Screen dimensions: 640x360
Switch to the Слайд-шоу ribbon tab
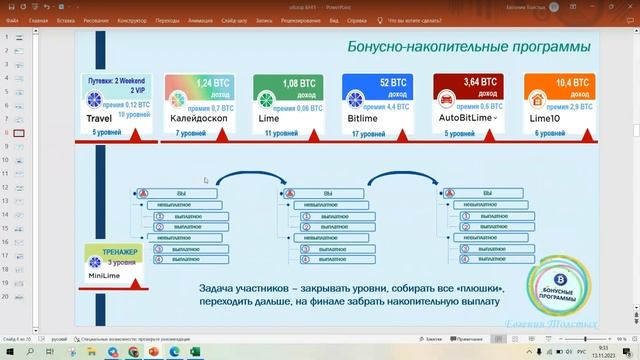click(234, 20)
